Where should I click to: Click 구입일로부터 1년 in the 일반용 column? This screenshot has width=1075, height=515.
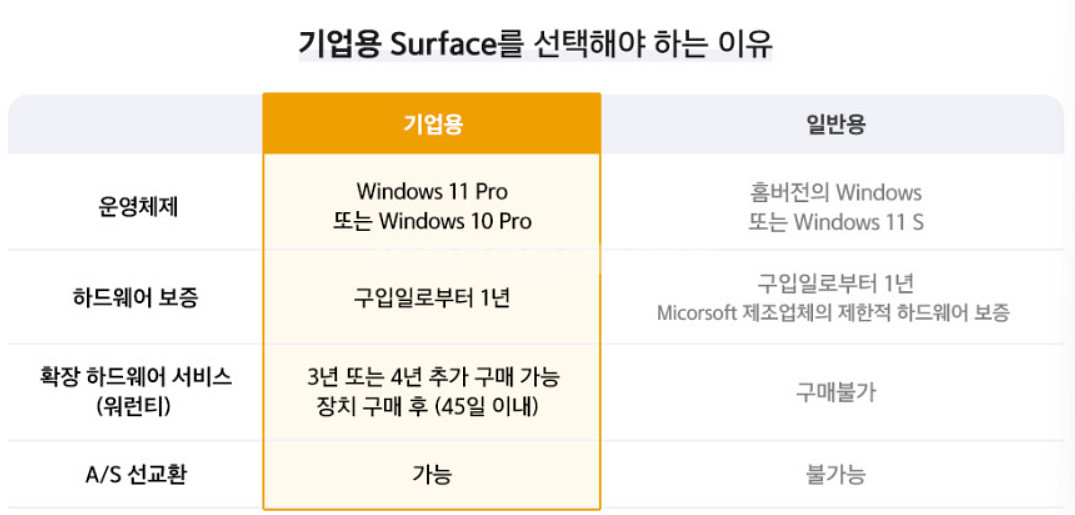pos(835,283)
